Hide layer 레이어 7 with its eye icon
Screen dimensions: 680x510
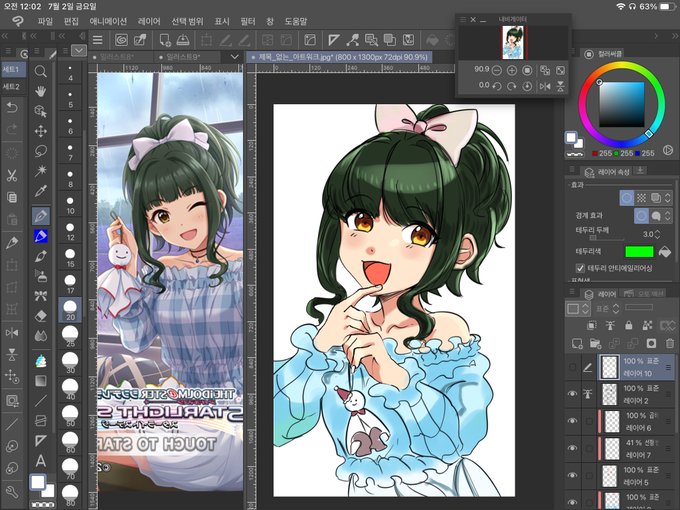click(x=572, y=448)
